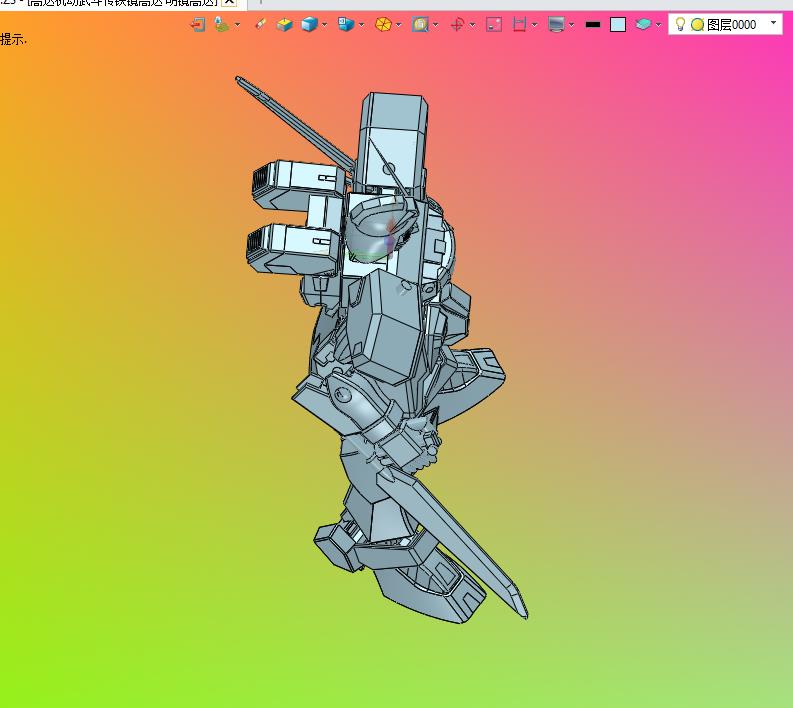Click the layered blue cube view icon

[x=346, y=24]
